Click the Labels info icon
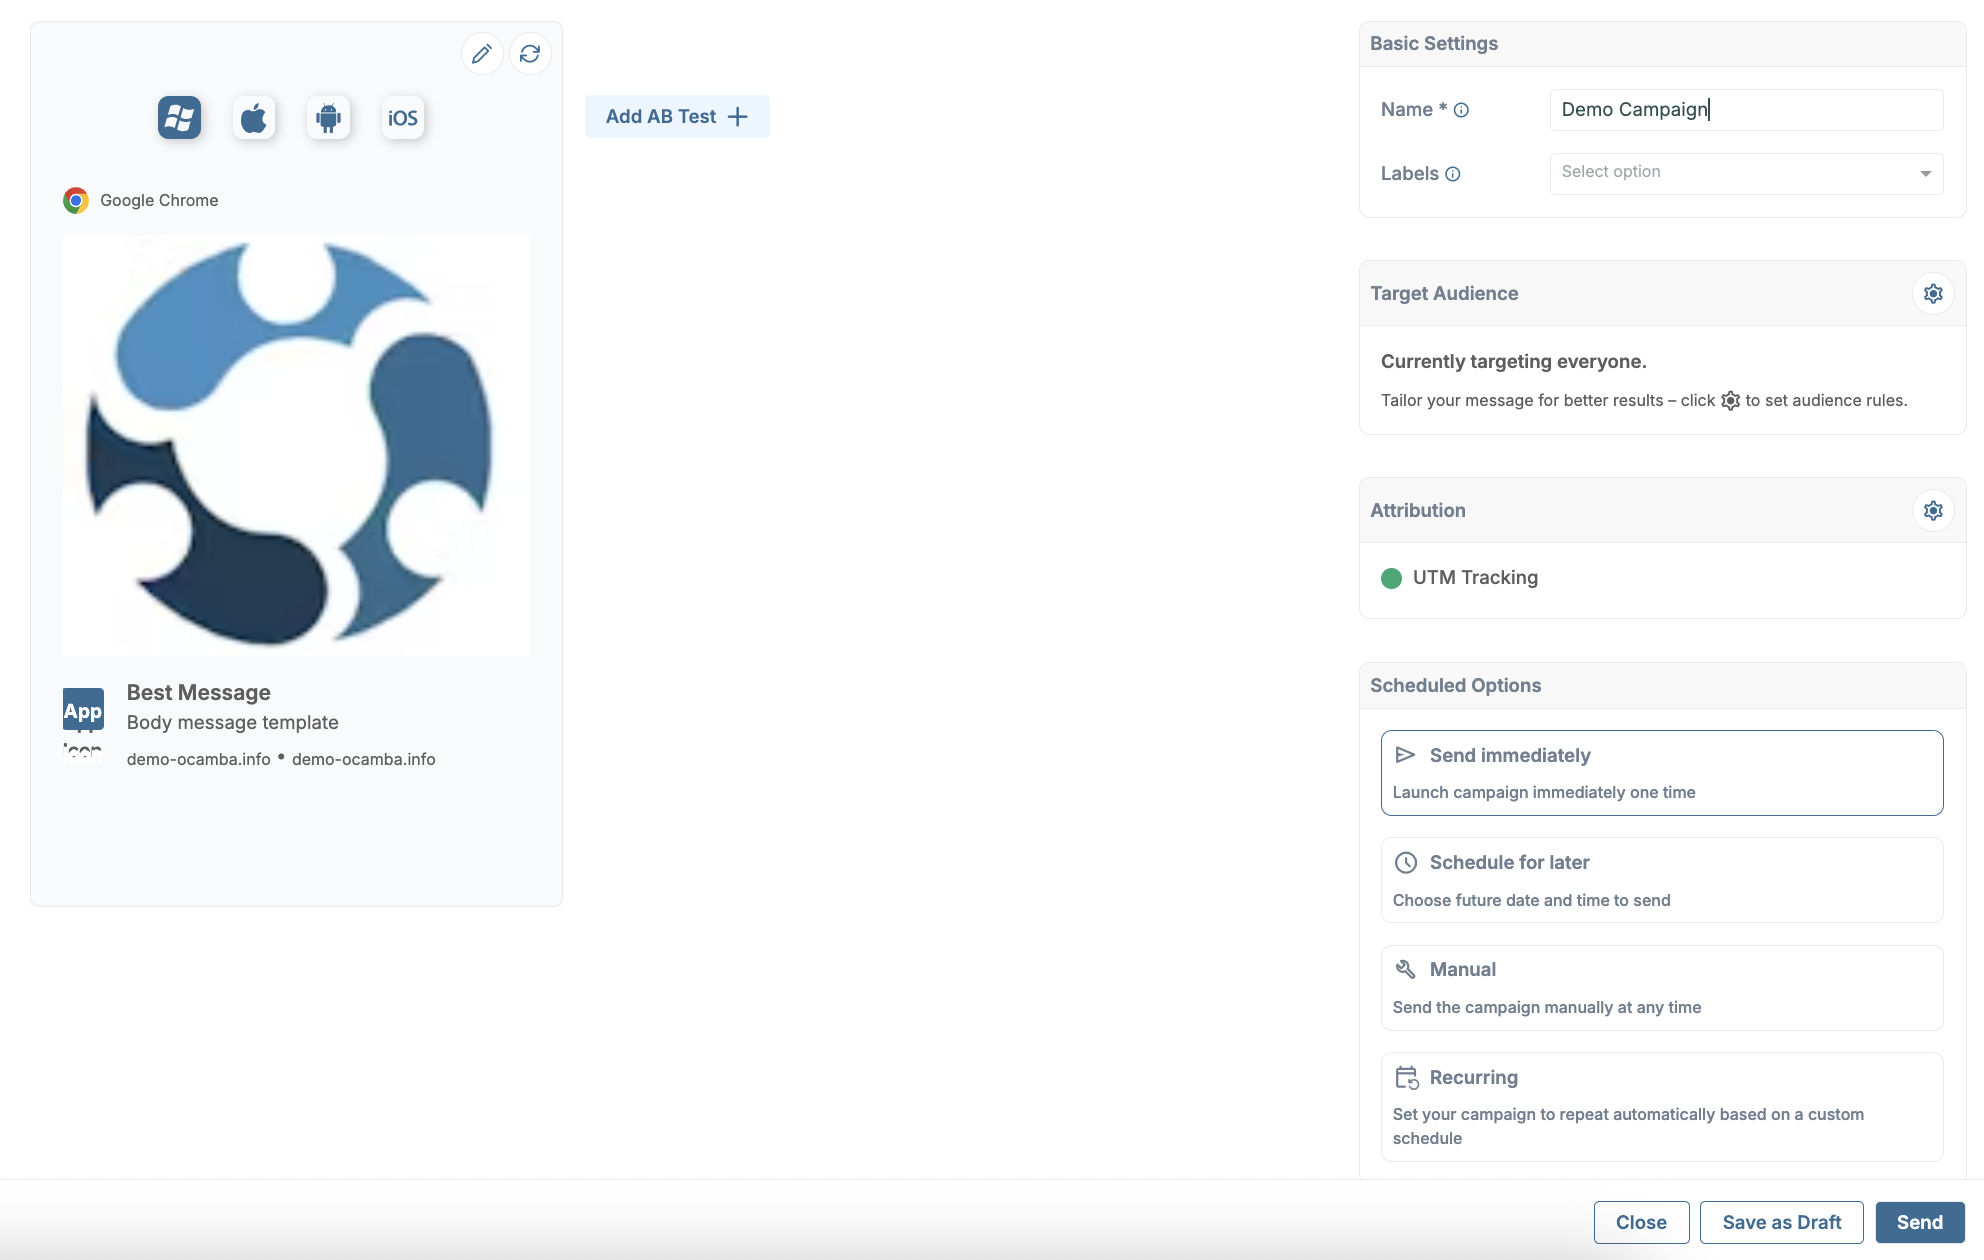The height and width of the screenshot is (1260, 1984). [1453, 174]
